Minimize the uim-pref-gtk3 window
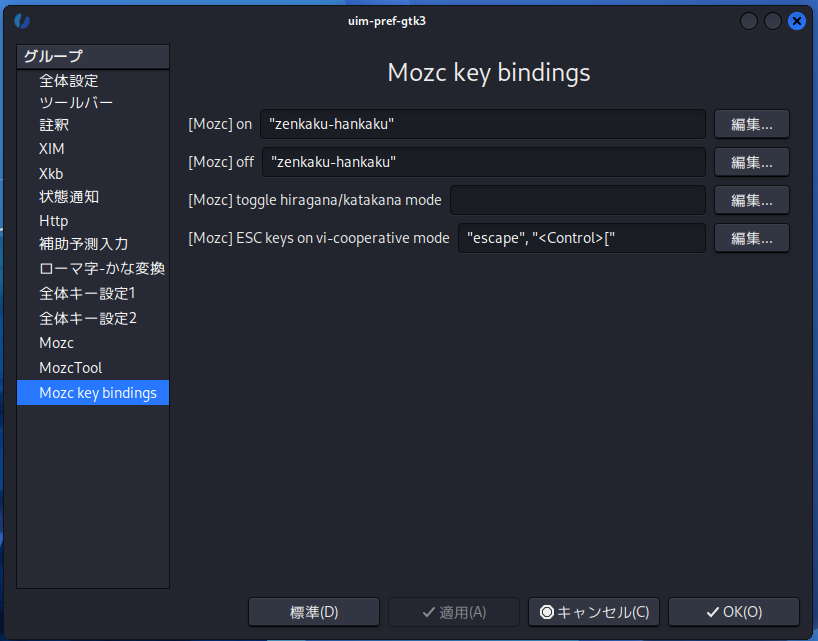This screenshot has height=641, width=818. coord(749,21)
